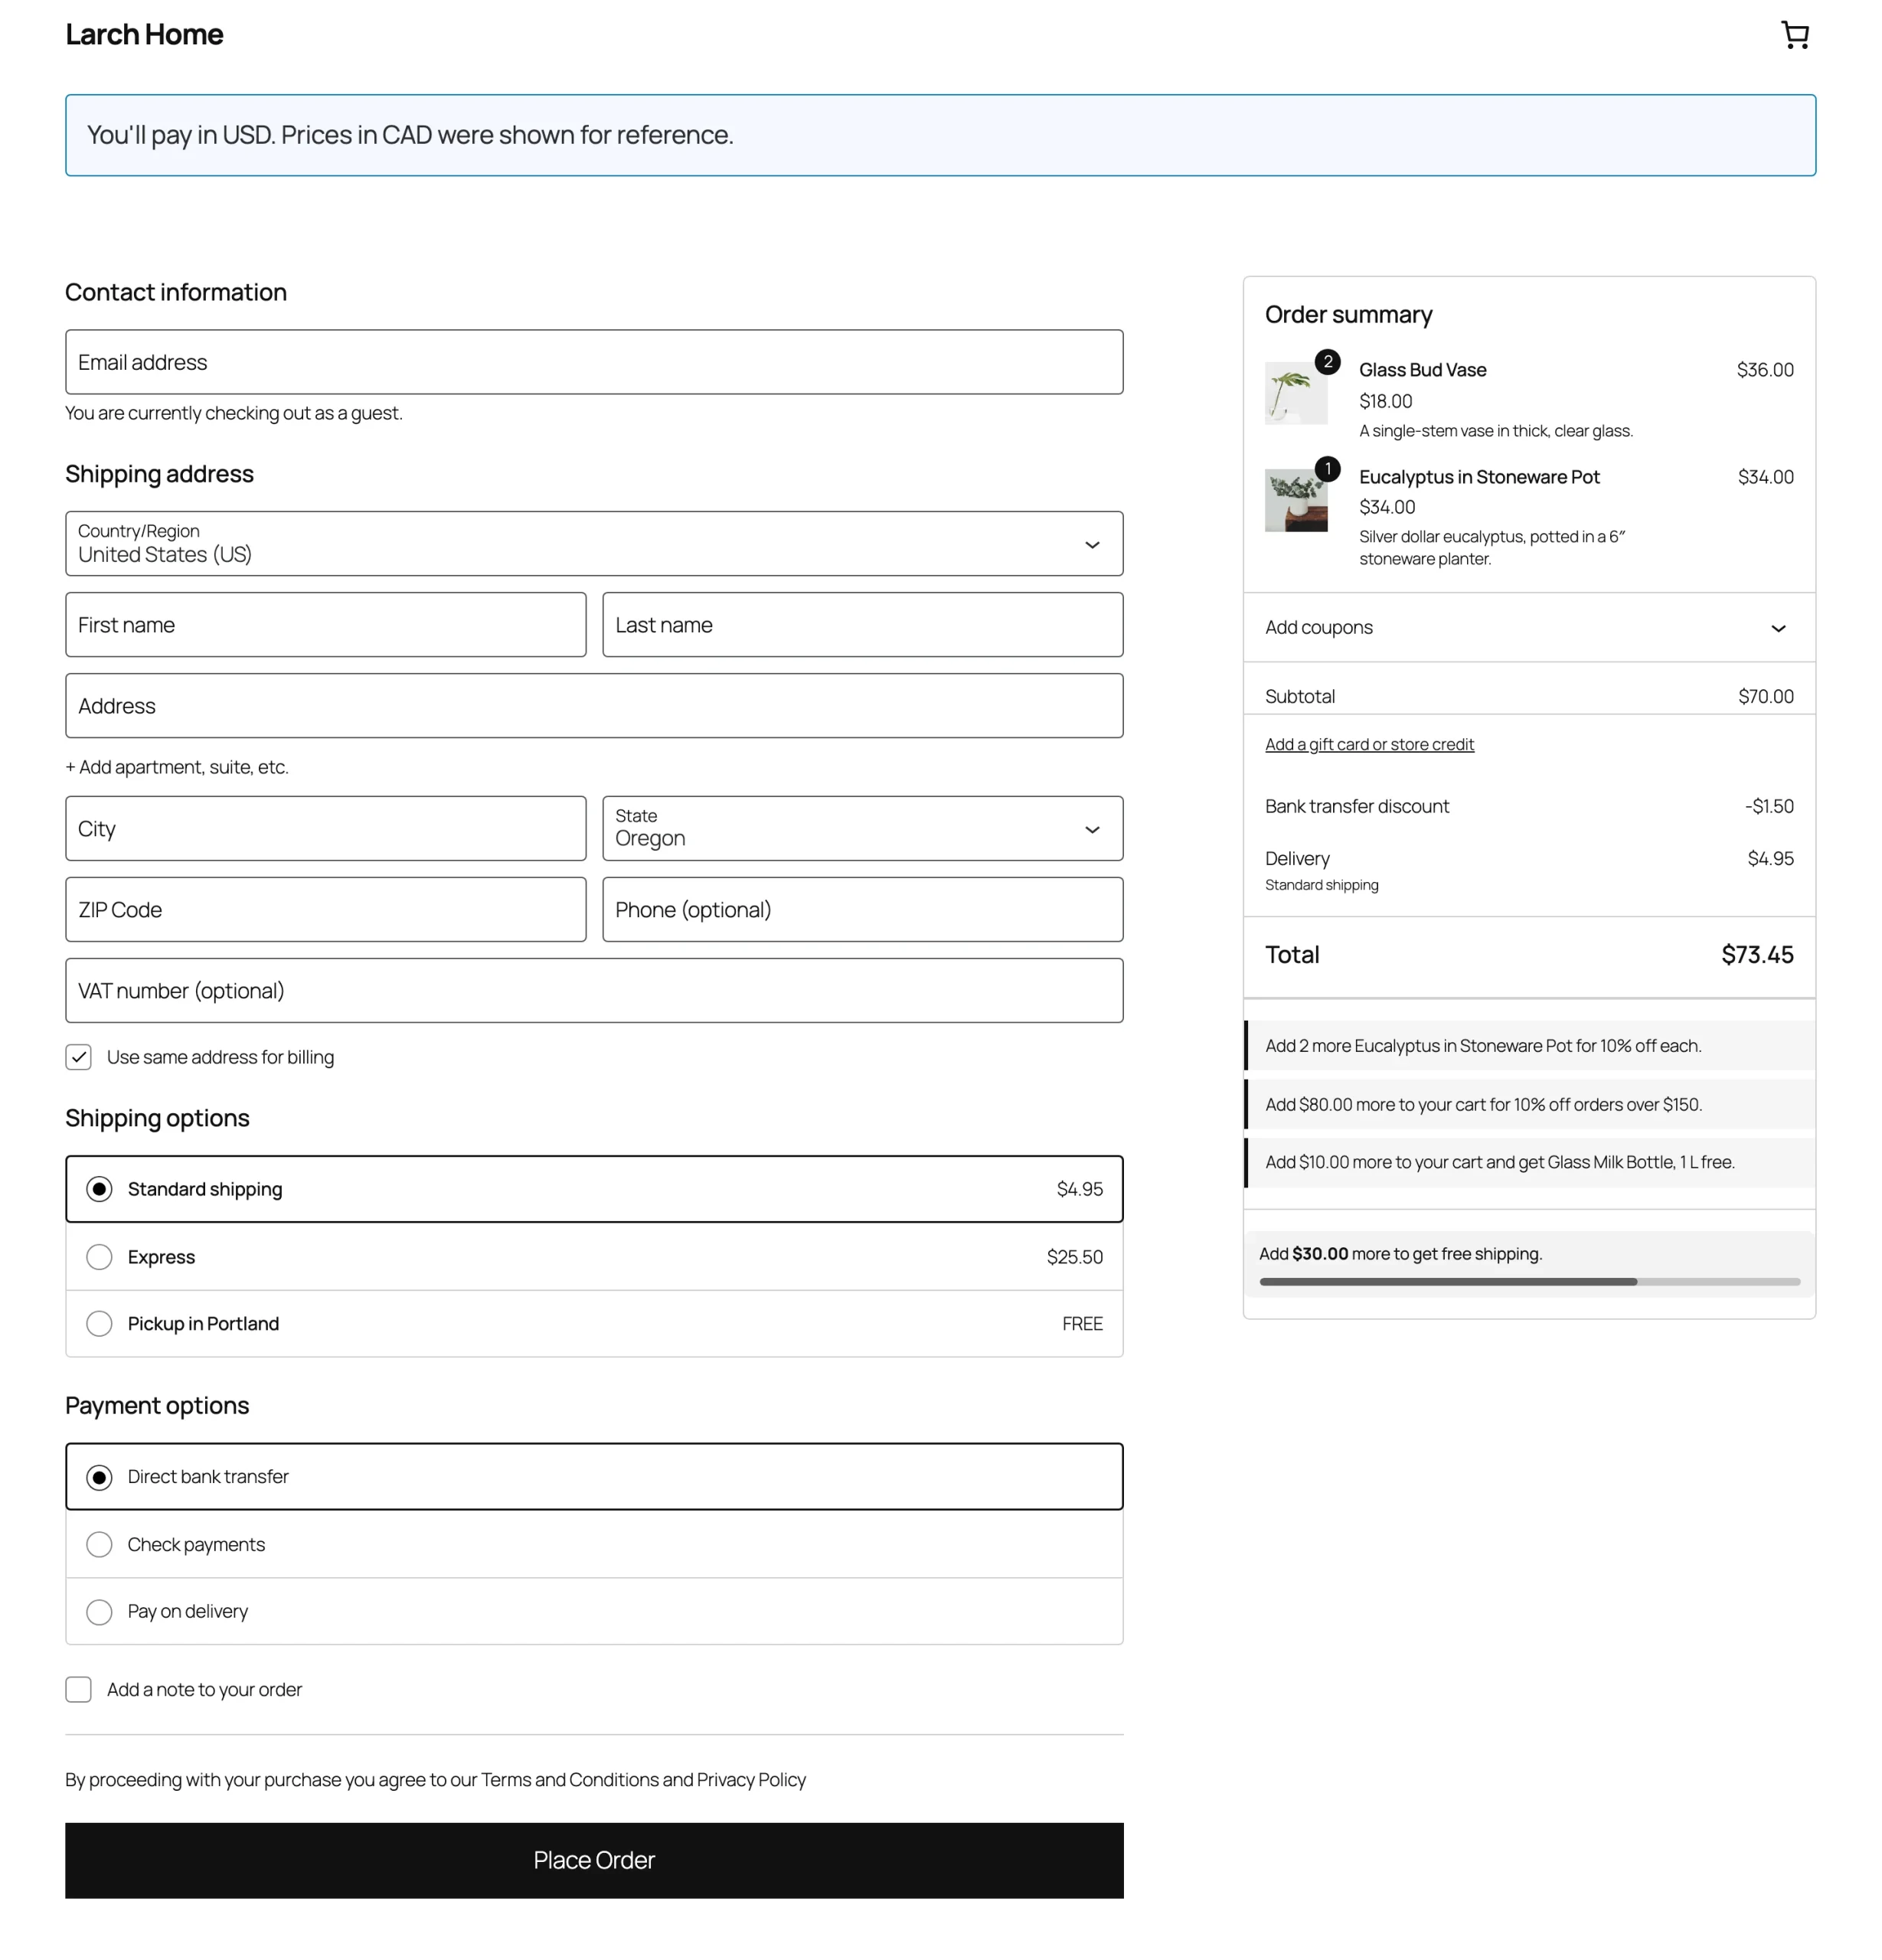Click the Bank transfer discount -$1.50 value
Image resolution: width=1882 pixels, height=1960 pixels.
point(1769,806)
